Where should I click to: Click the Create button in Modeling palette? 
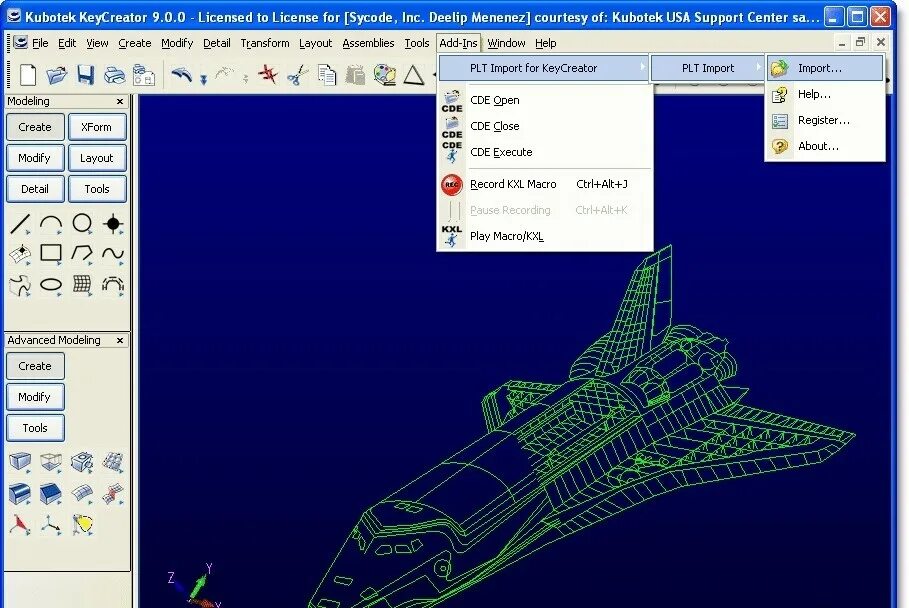(x=35, y=127)
